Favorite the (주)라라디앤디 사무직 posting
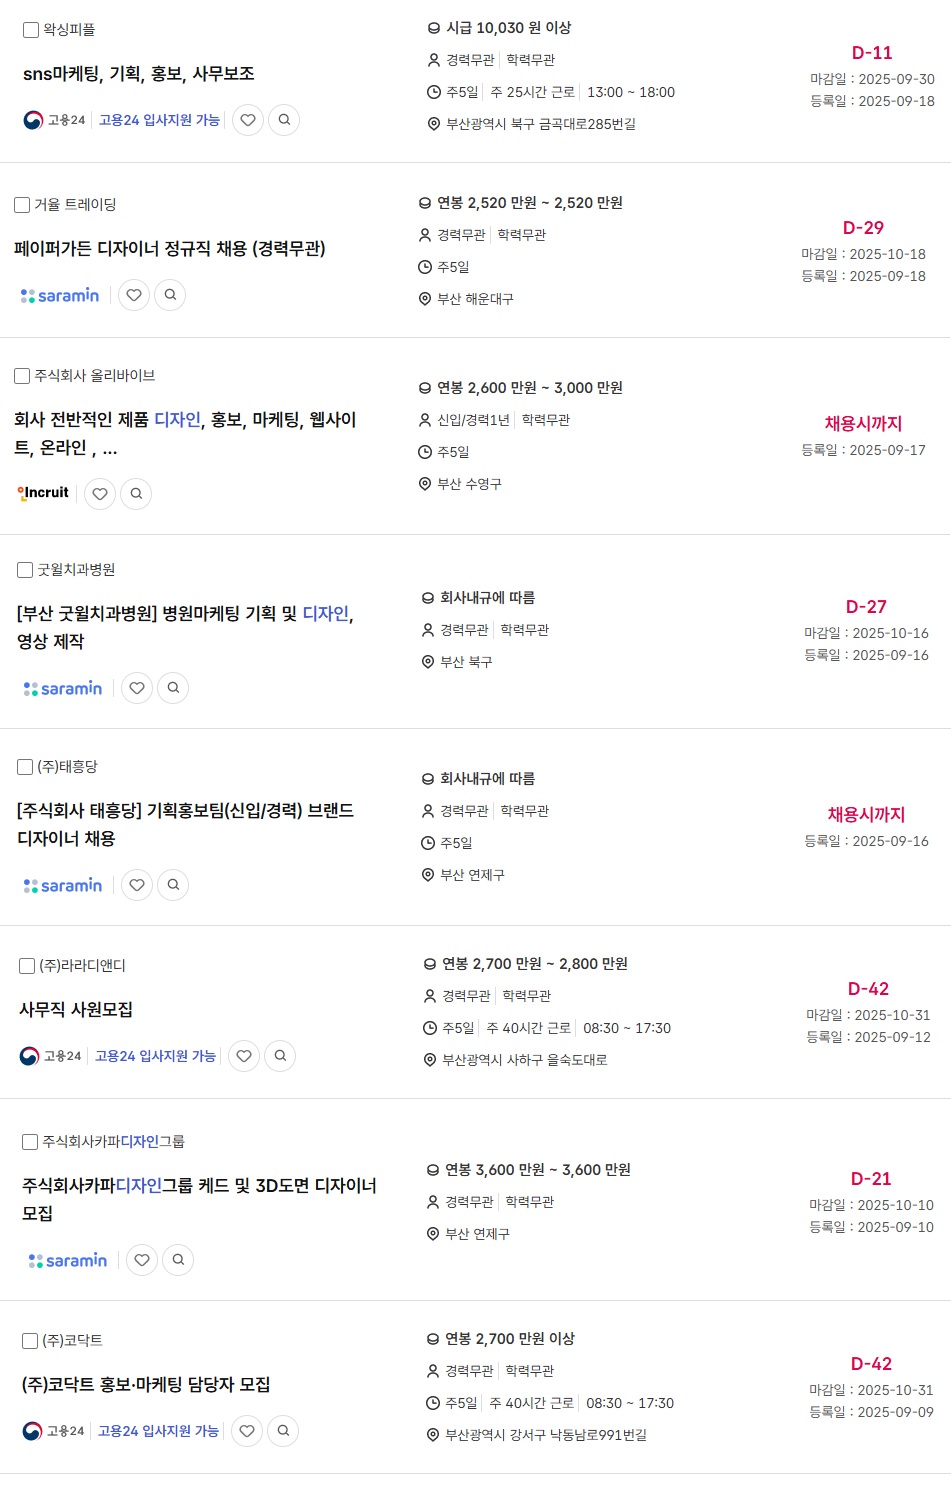The height and width of the screenshot is (1487, 951). point(244,1056)
